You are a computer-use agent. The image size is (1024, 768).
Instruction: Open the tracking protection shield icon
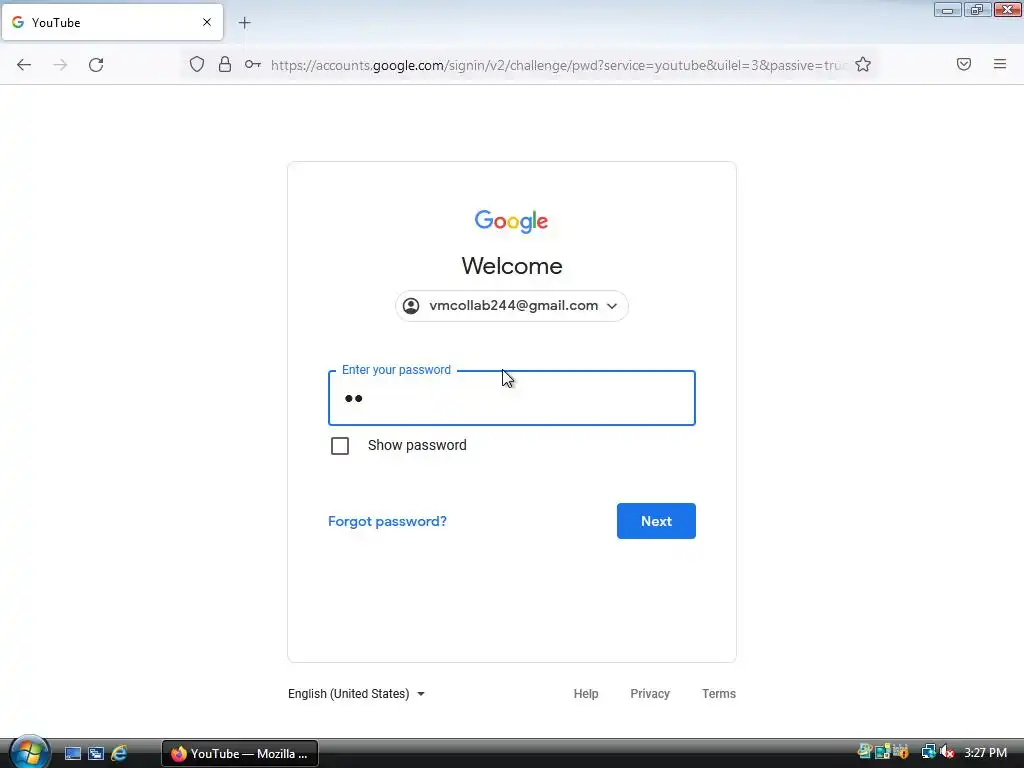[197, 64]
